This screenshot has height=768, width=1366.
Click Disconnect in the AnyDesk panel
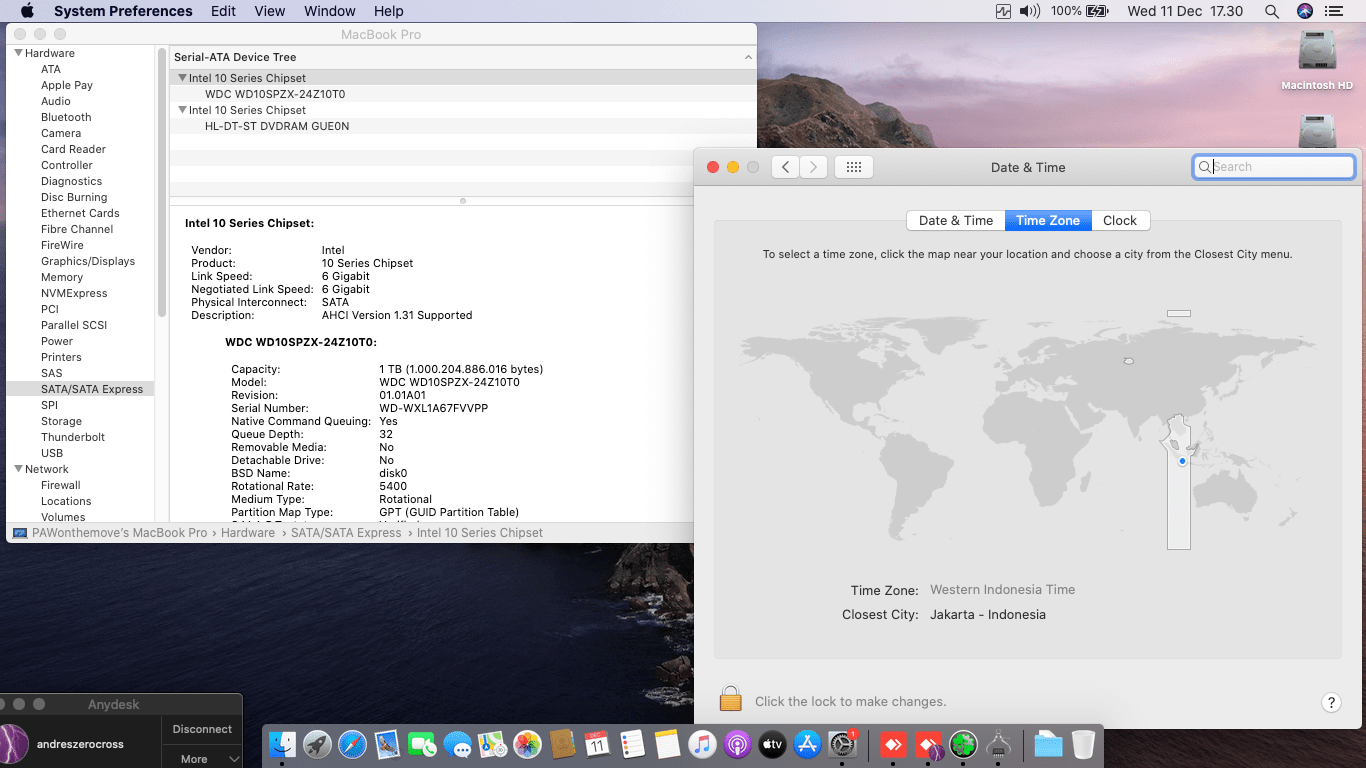(x=201, y=729)
